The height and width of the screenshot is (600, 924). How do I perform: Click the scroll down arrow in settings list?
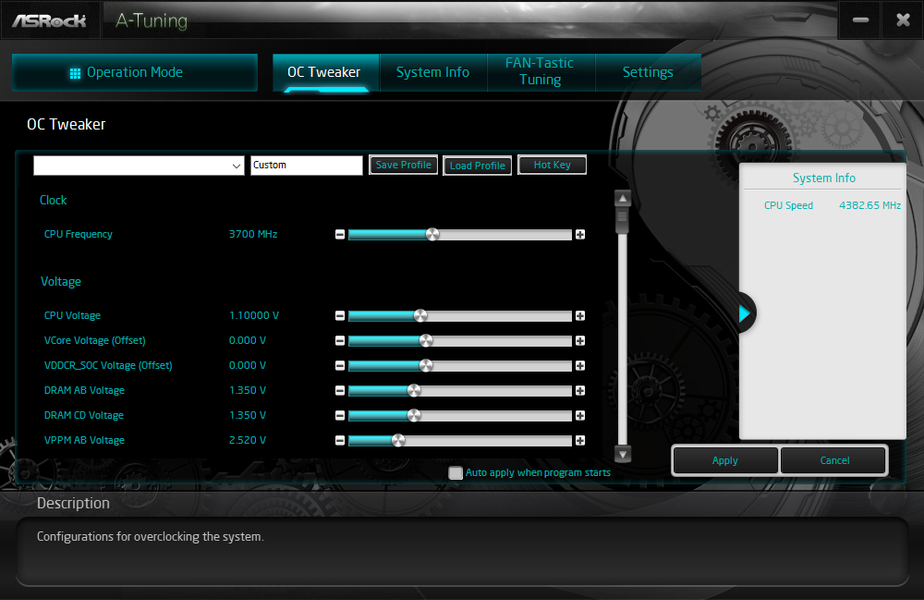[x=623, y=454]
